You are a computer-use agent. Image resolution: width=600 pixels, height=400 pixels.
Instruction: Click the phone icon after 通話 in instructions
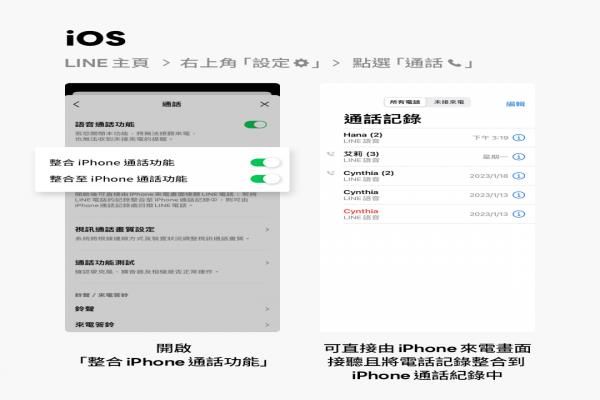[454, 63]
